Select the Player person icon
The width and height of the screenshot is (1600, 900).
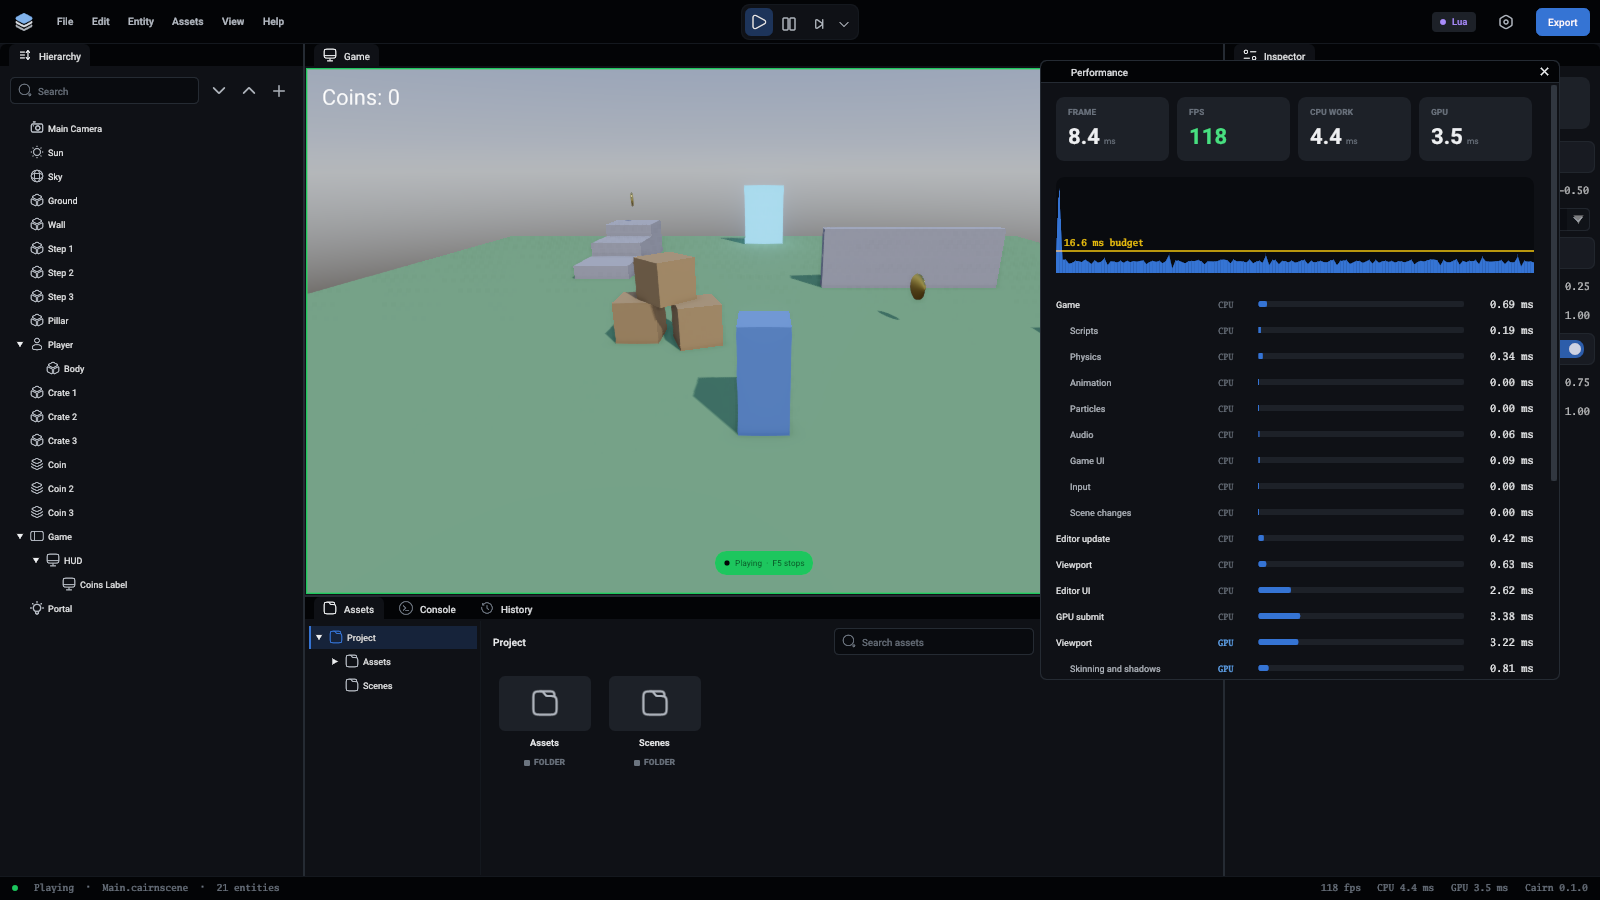click(x=37, y=344)
